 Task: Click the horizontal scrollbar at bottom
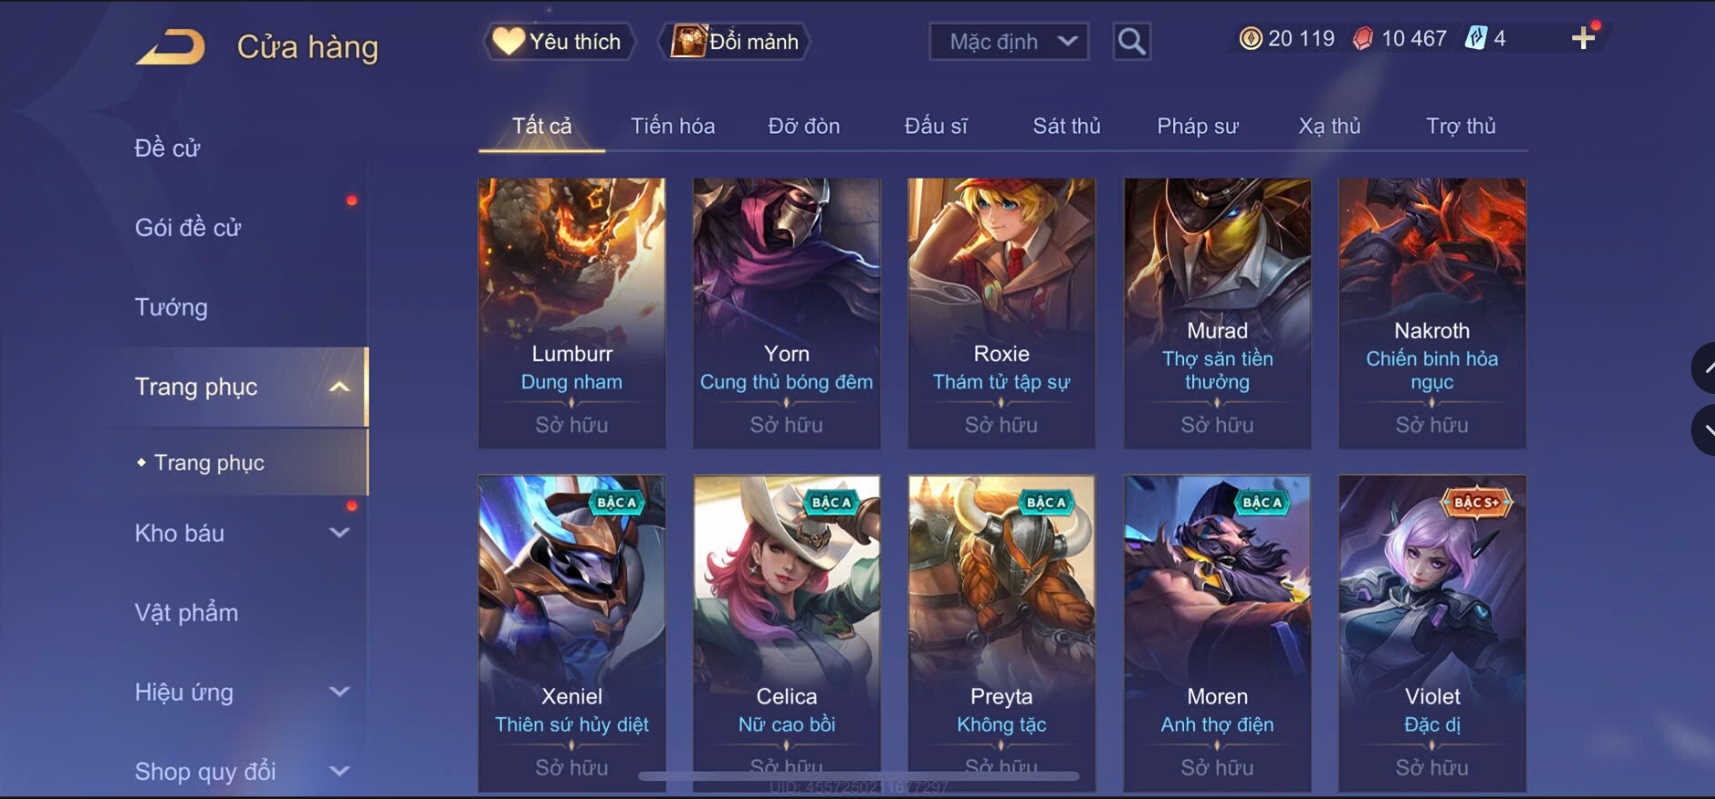pos(859,776)
